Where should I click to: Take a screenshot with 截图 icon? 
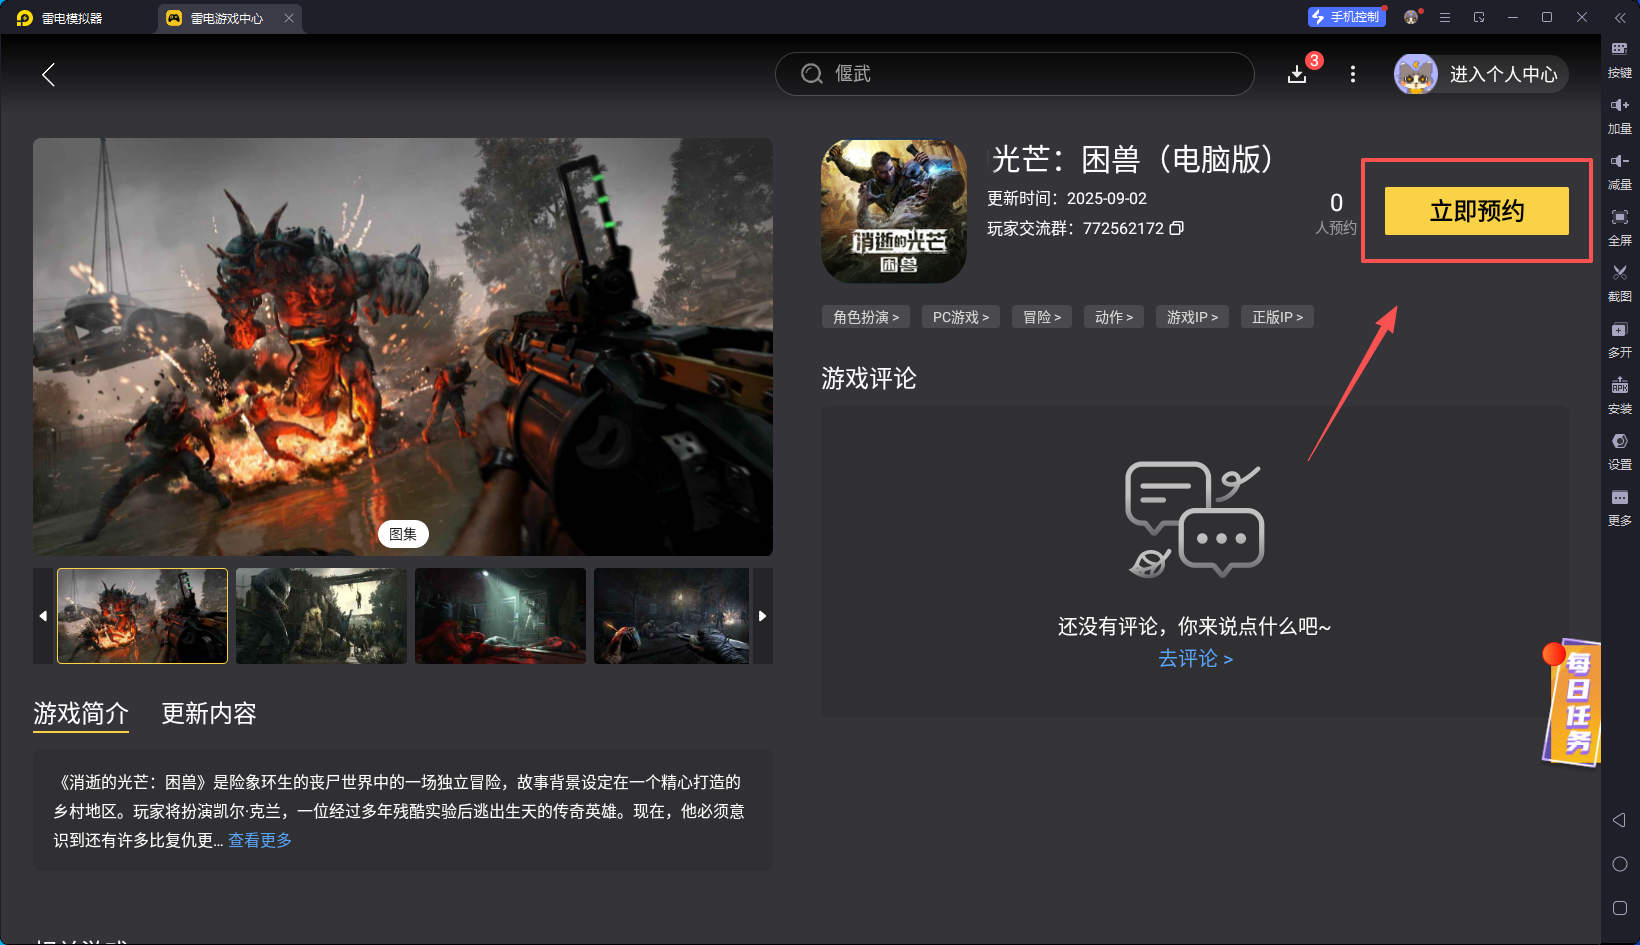click(x=1620, y=283)
